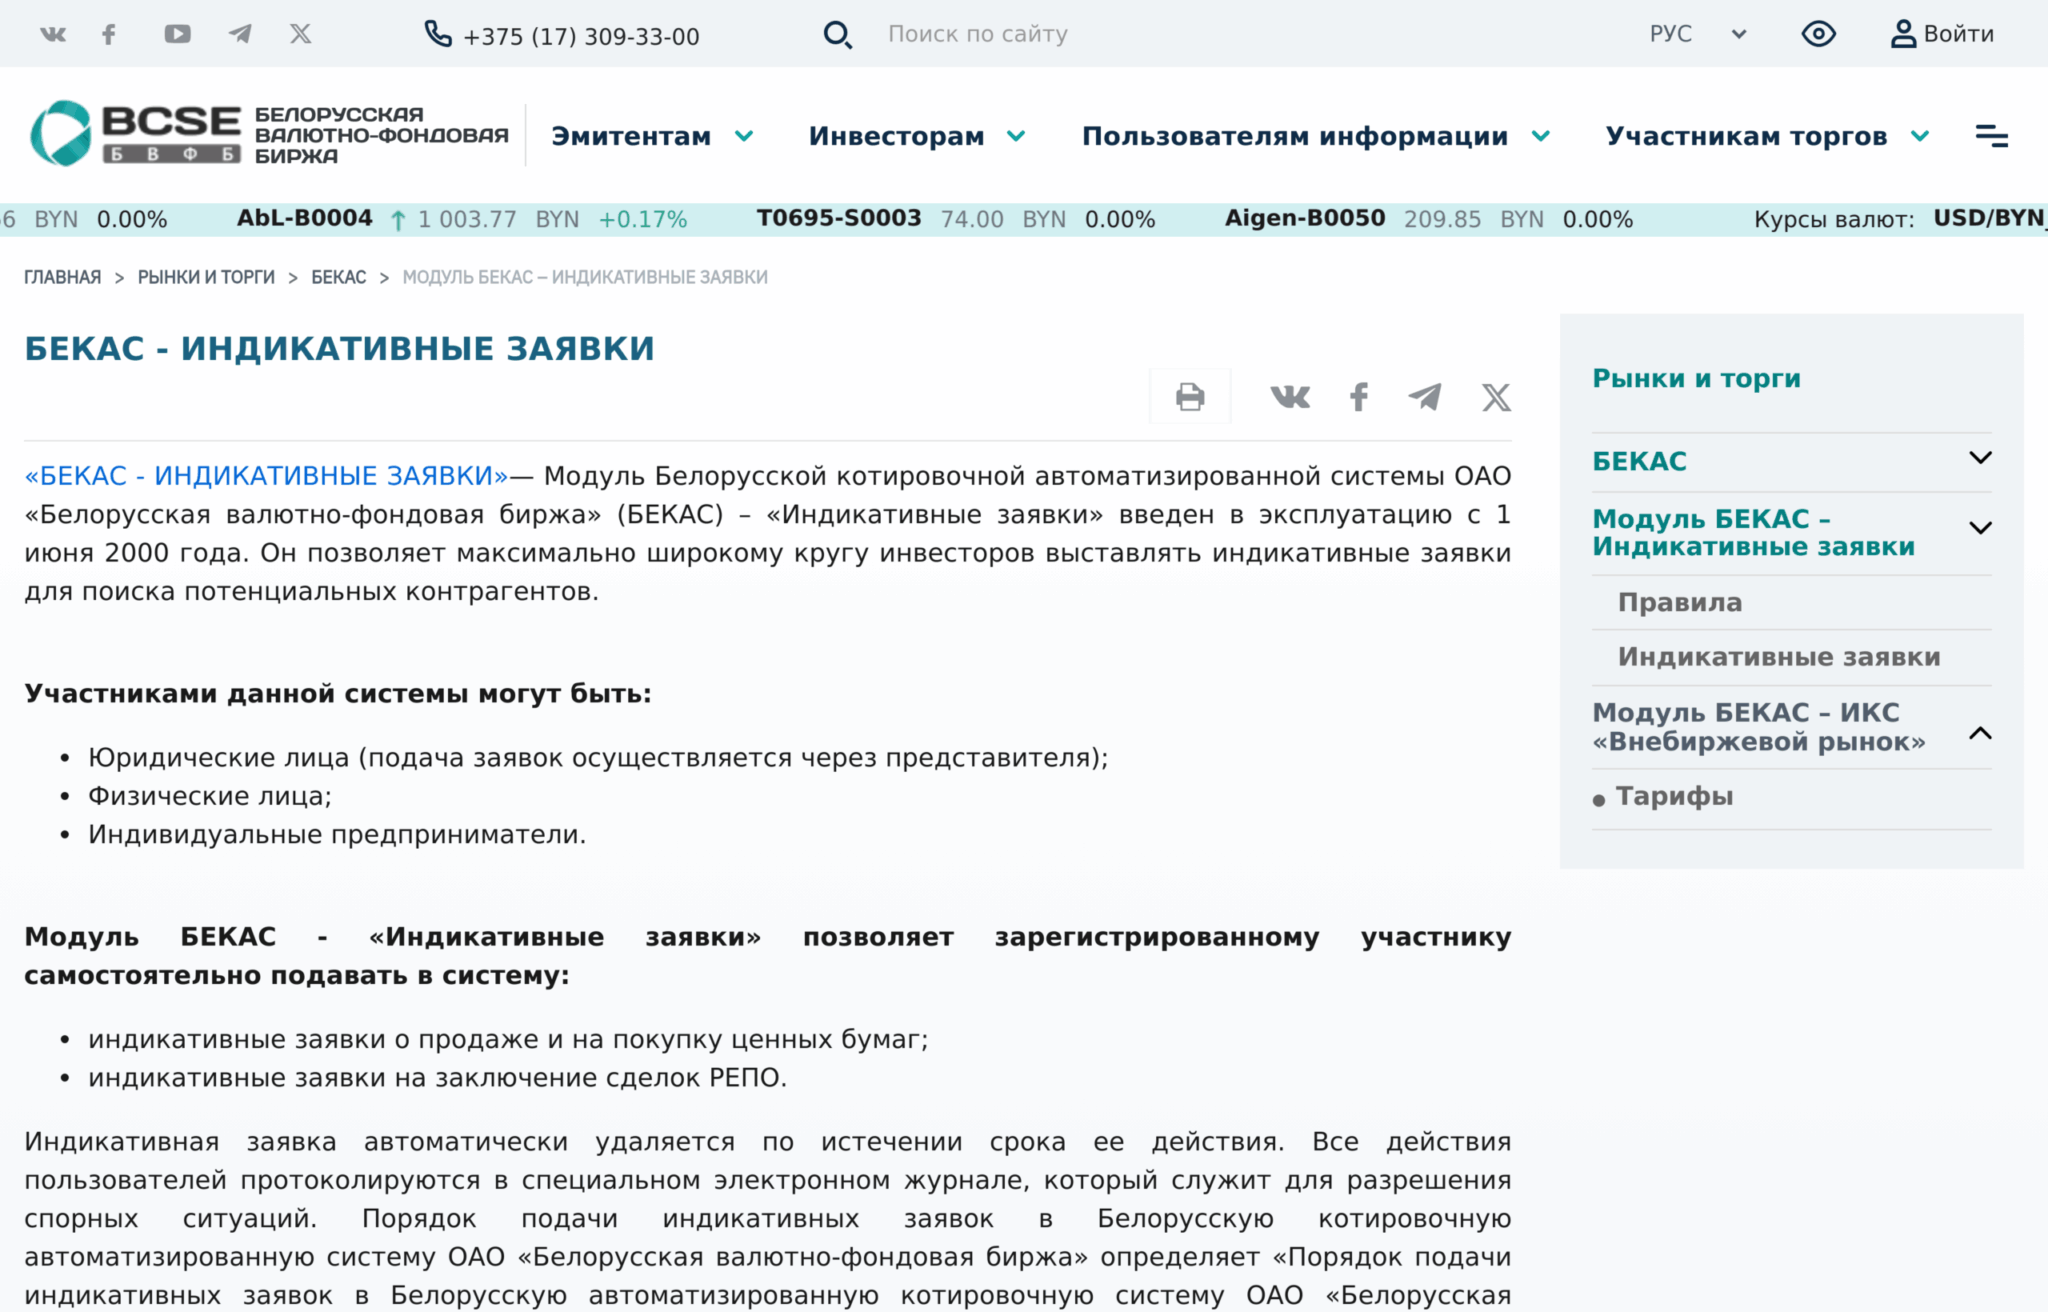Share the article on Facebook
2048x1312 pixels.
[x=1359, y=397]
